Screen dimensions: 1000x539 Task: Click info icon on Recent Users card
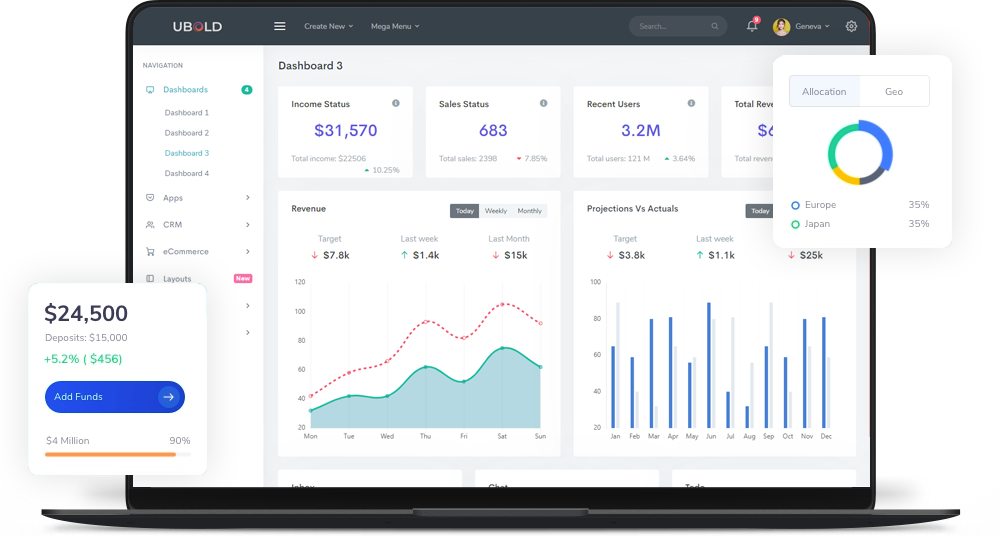coord(691,103)
